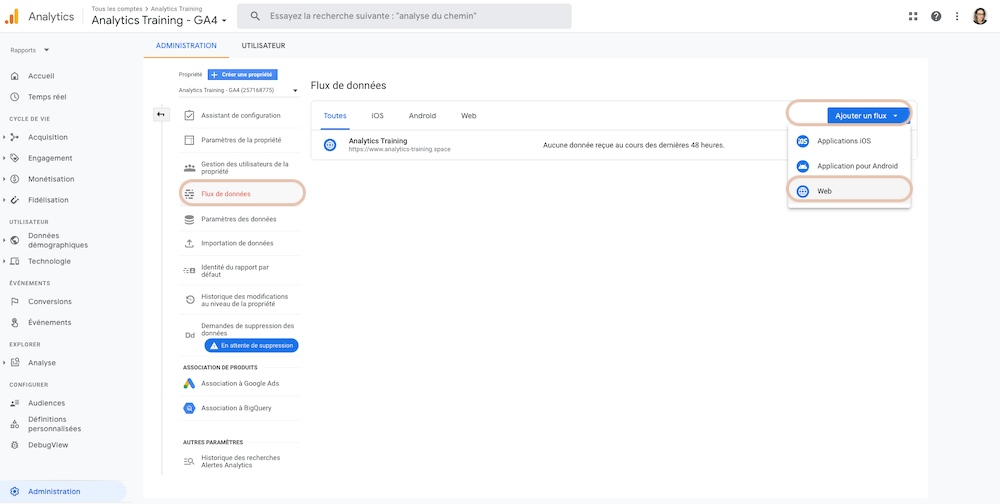Open the Analytics Training - GA4 account selector

(x=159, y=20)
